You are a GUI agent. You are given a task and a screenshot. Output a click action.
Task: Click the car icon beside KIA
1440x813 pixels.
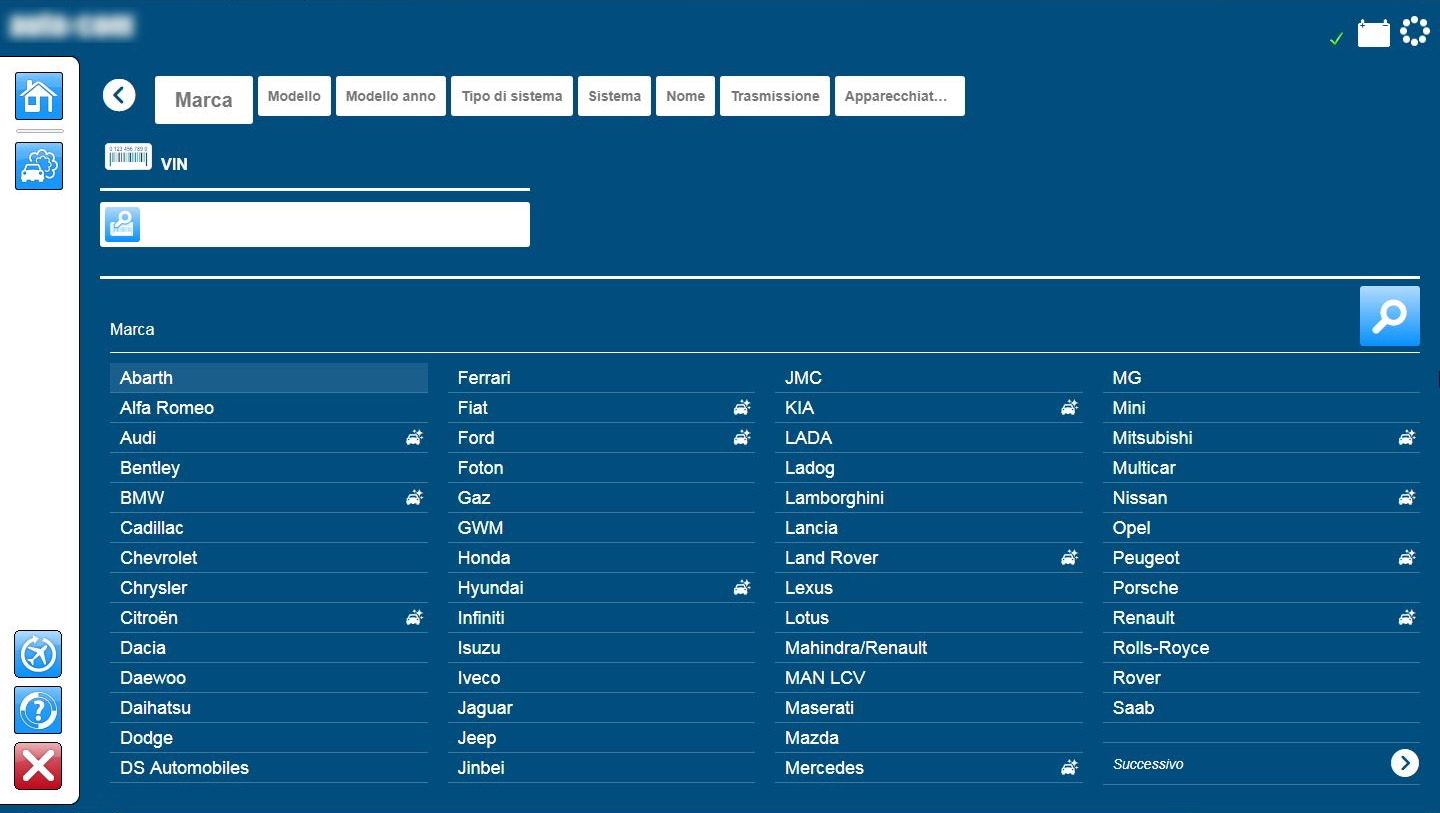(1070, 407)
